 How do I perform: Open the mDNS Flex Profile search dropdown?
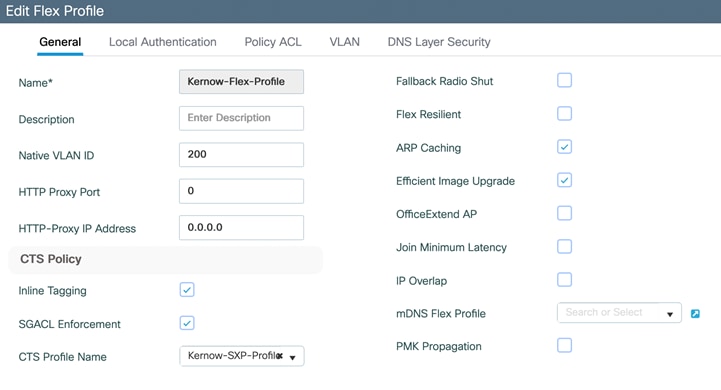click(619, 313)
